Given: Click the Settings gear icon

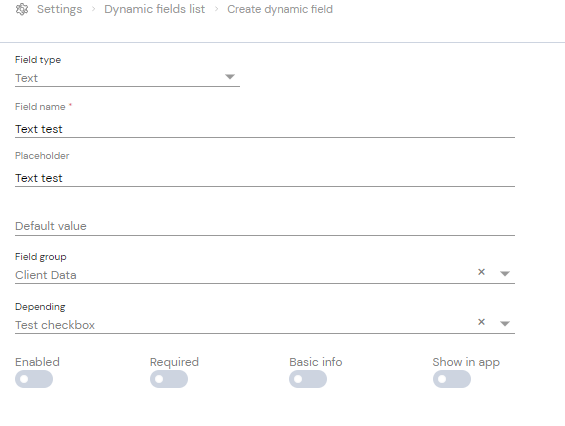Looking at the screenshot, I should pos(22,9).
